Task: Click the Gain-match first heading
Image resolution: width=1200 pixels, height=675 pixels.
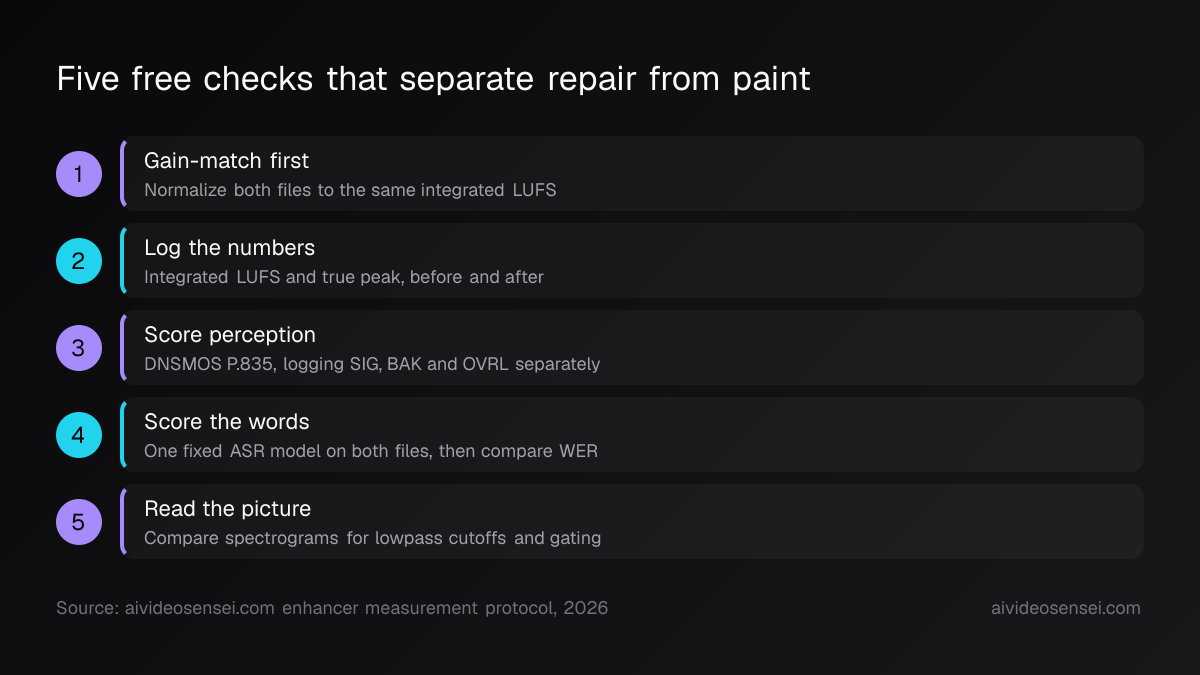Action: (x=227, y=160)
